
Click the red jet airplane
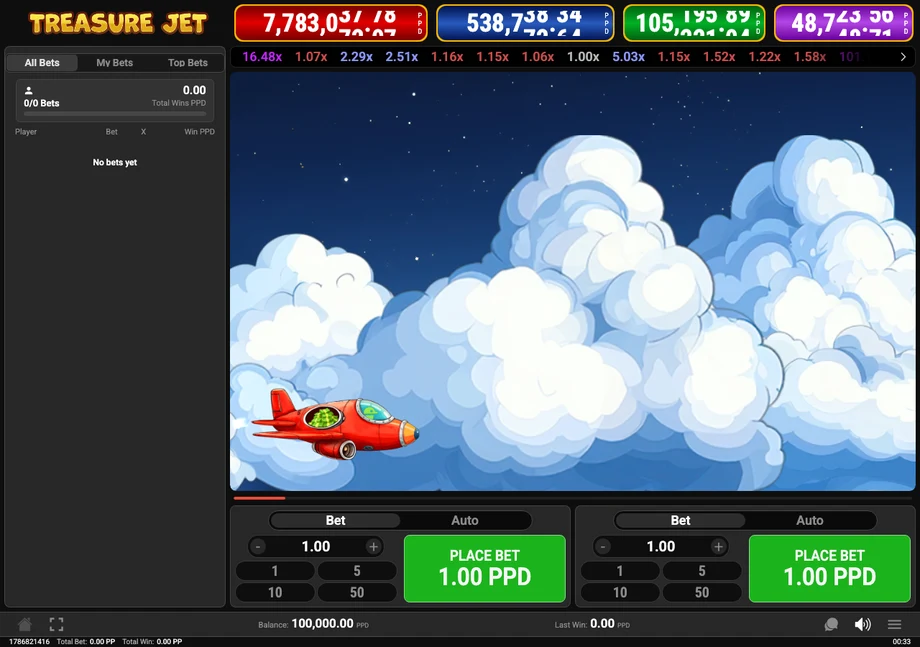(335, 424)
